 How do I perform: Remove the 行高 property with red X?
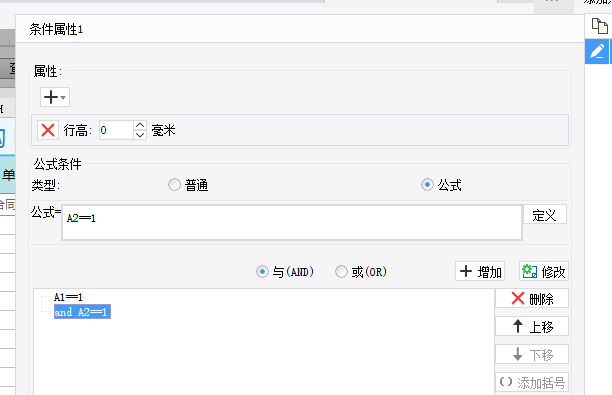(48, 130)
